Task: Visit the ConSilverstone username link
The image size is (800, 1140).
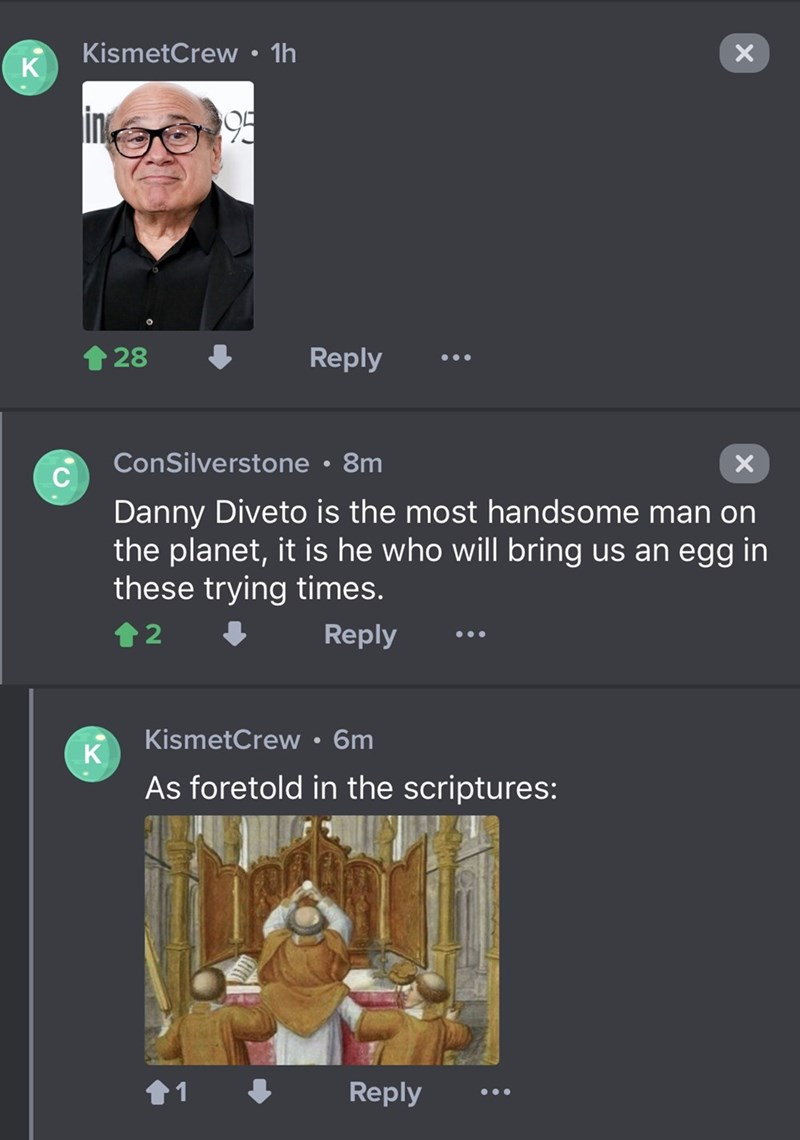Action: (211, 463)
